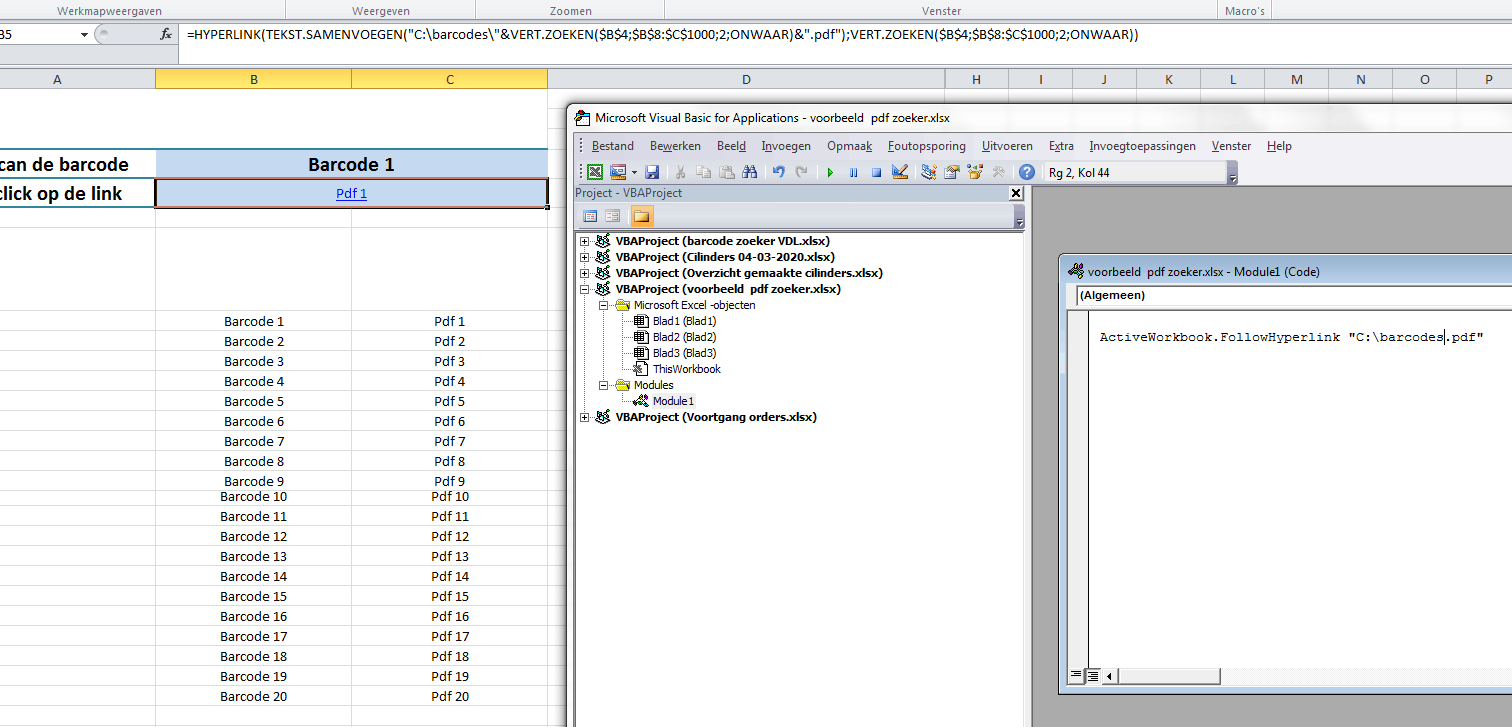1512x727 pixels.
Task: Open VBA Help with the question mark icon
Action: tap(1026, 172)
